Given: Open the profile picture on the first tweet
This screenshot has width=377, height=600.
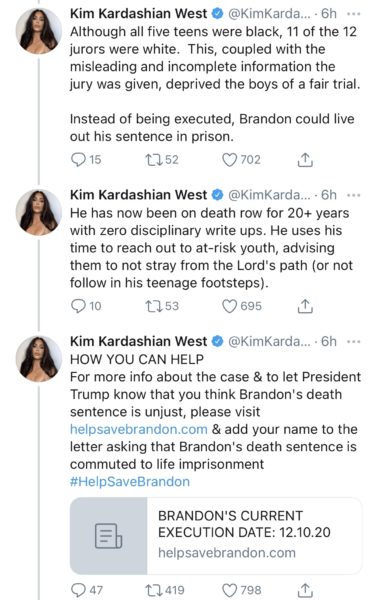Looking at the screenshot, I should pos(38,31).
